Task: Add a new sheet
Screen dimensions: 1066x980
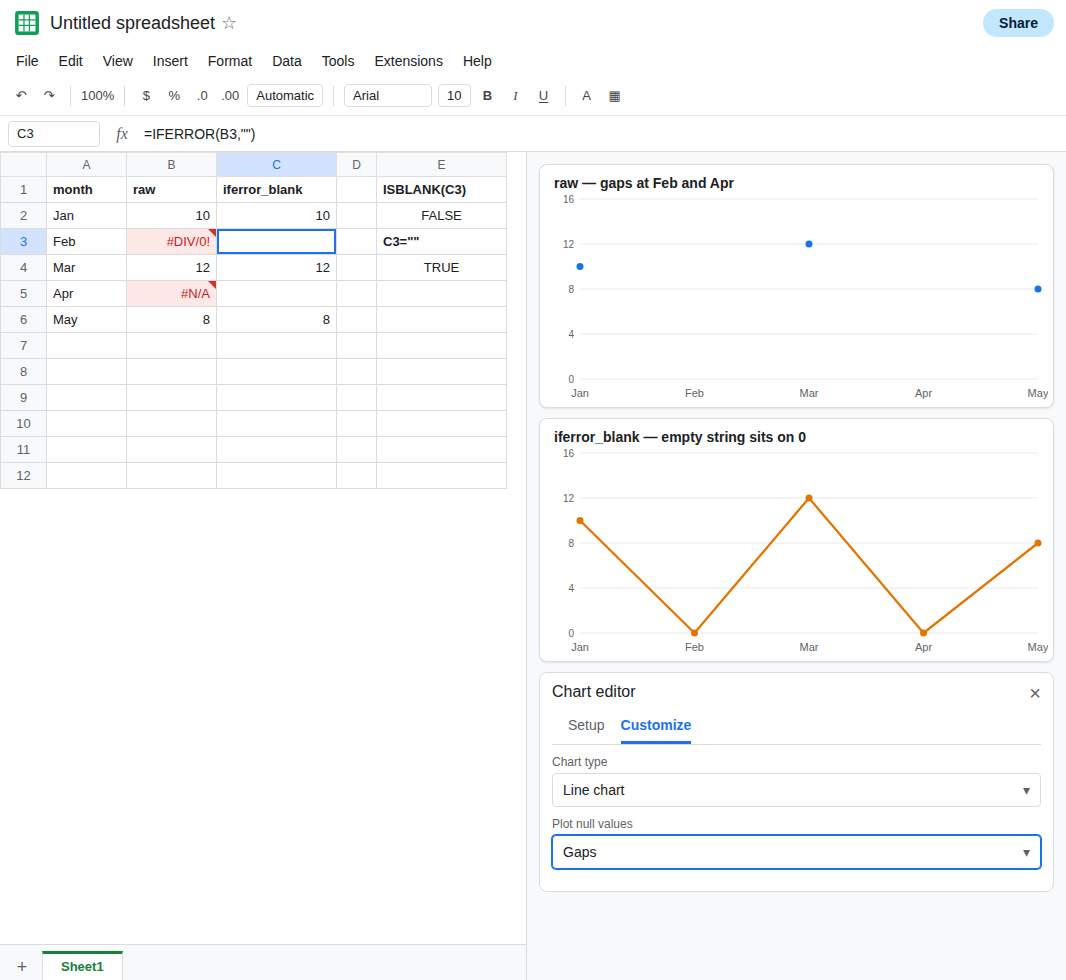Action: point(22,966)
